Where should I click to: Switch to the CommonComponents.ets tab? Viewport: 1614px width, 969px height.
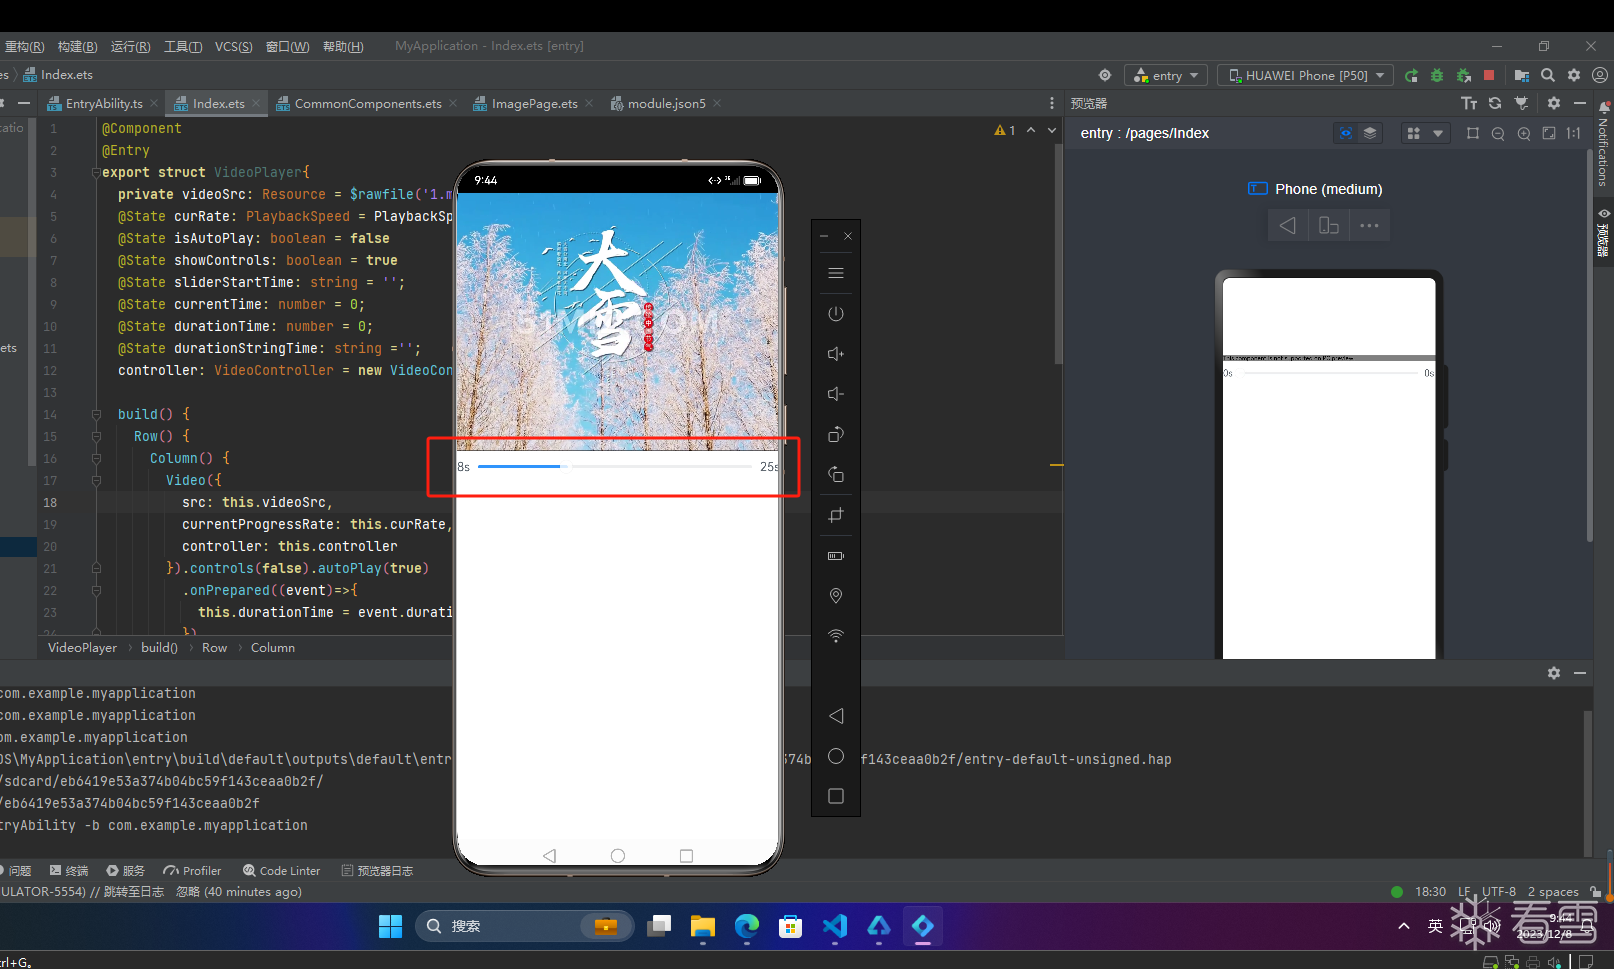[x=367, y=103]
